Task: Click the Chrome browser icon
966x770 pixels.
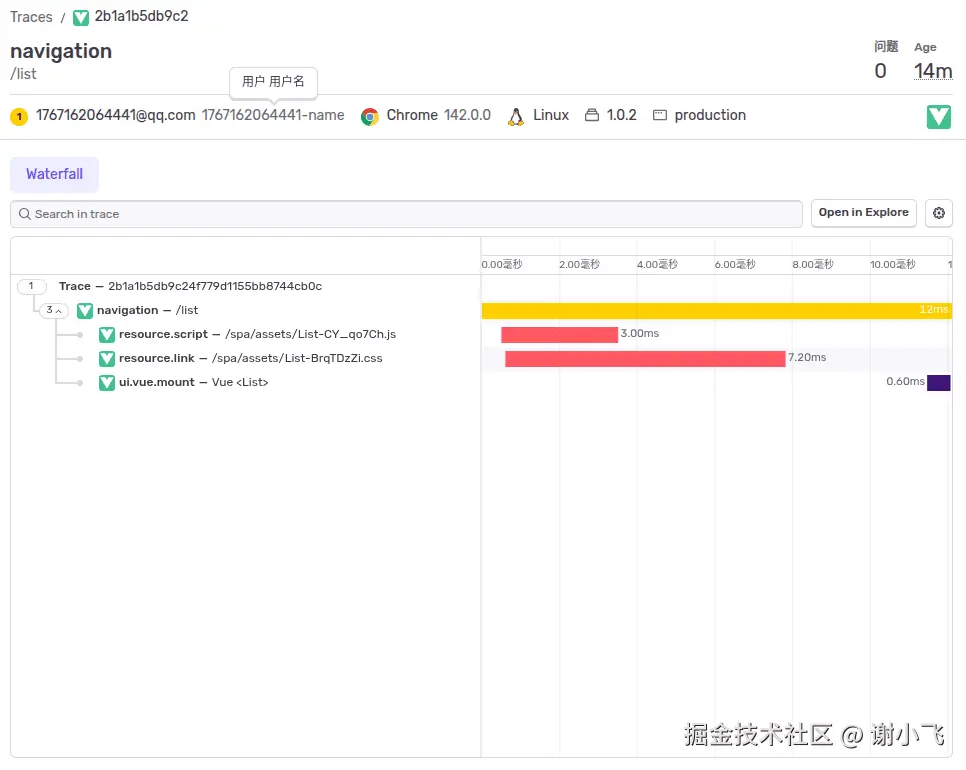Action: 370,115
